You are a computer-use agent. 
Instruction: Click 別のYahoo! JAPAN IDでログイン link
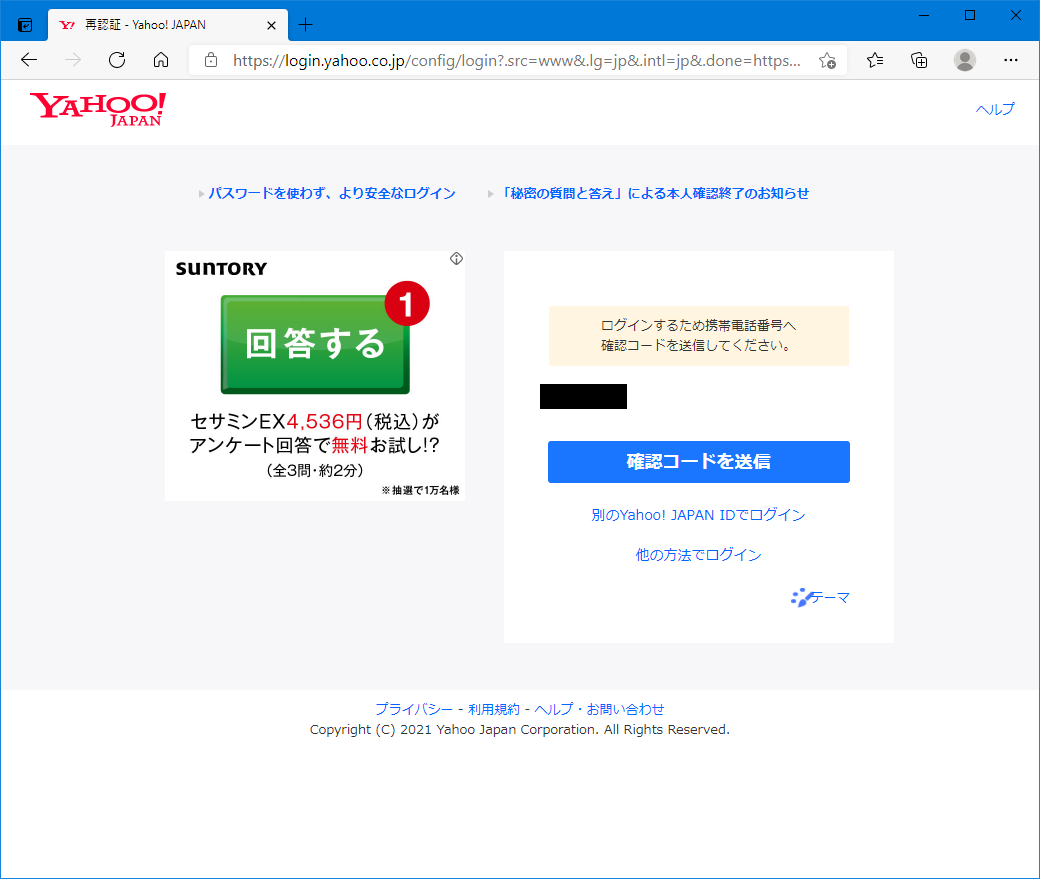point(698,515)
